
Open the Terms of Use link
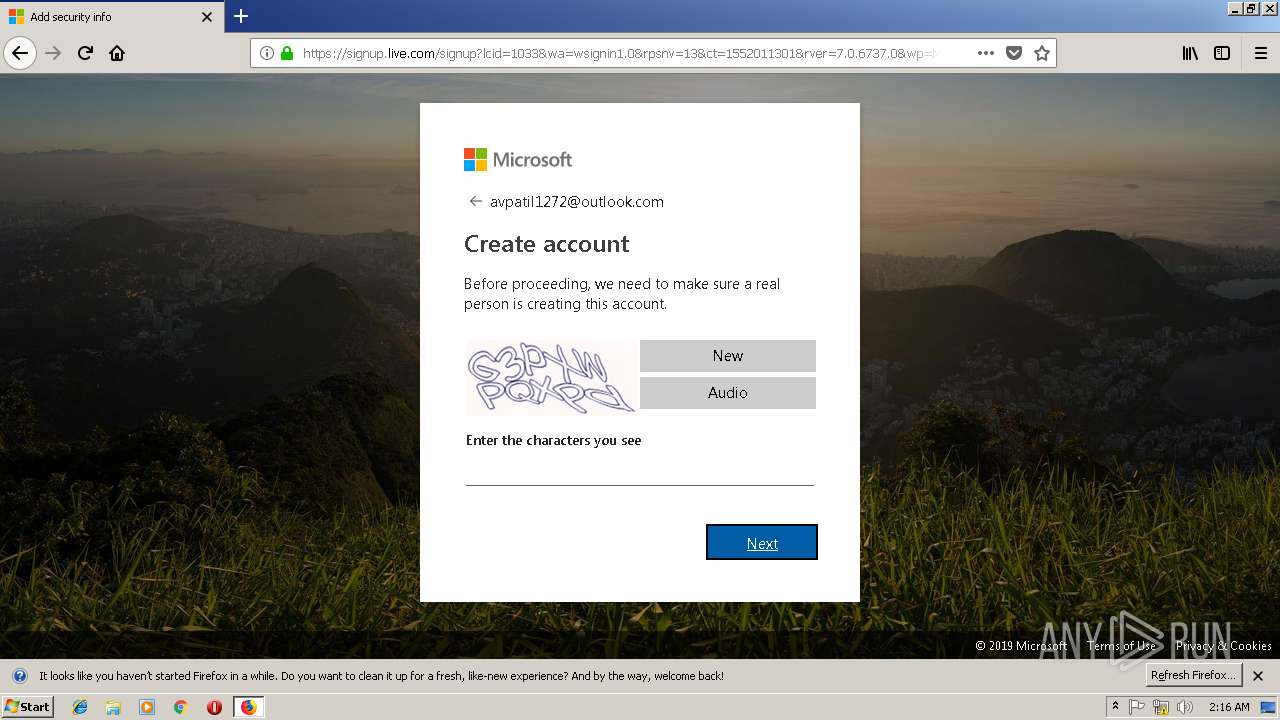1121,646
